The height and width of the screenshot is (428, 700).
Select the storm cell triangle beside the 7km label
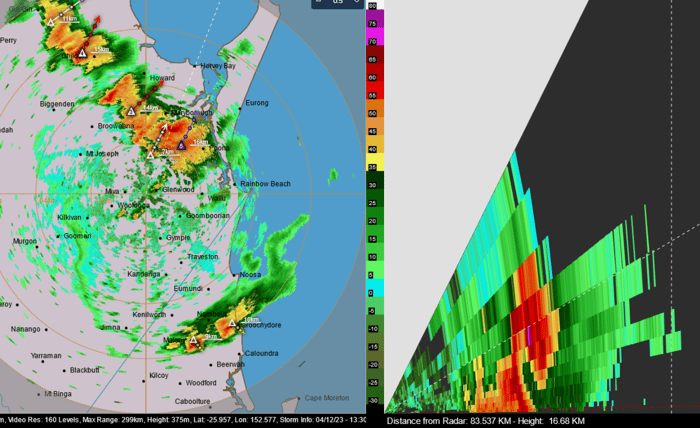click(150, 155)
